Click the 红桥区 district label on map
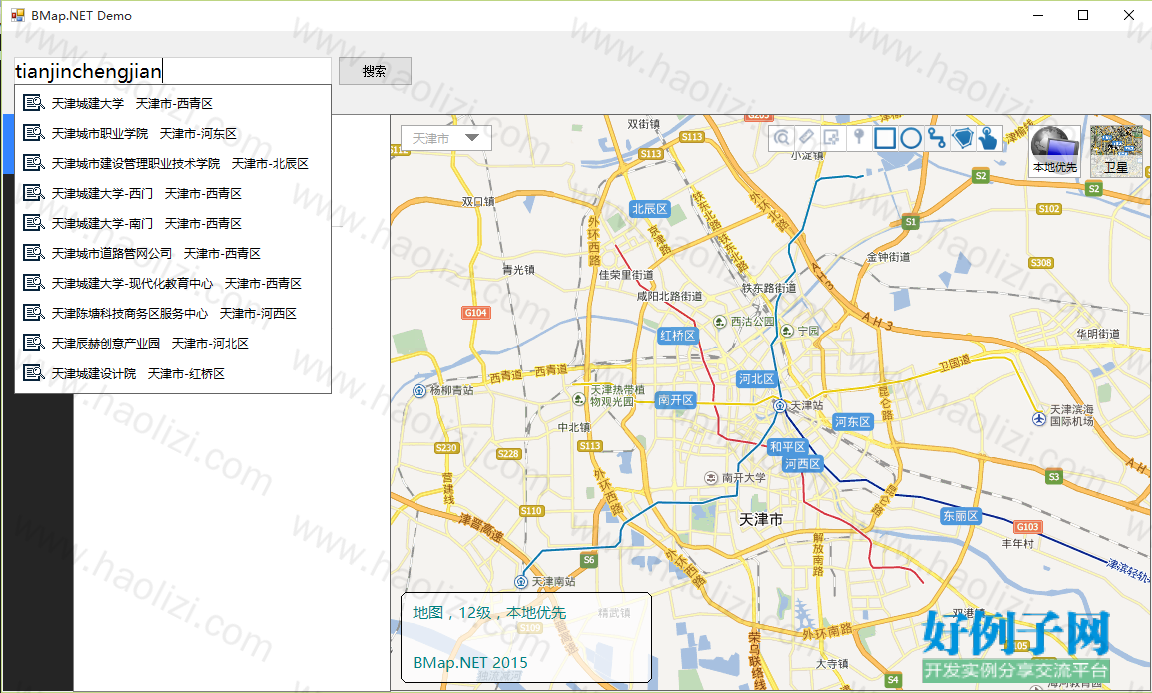Image resolution: width=1152 pixels, height=693 pixels. (677, 336)
